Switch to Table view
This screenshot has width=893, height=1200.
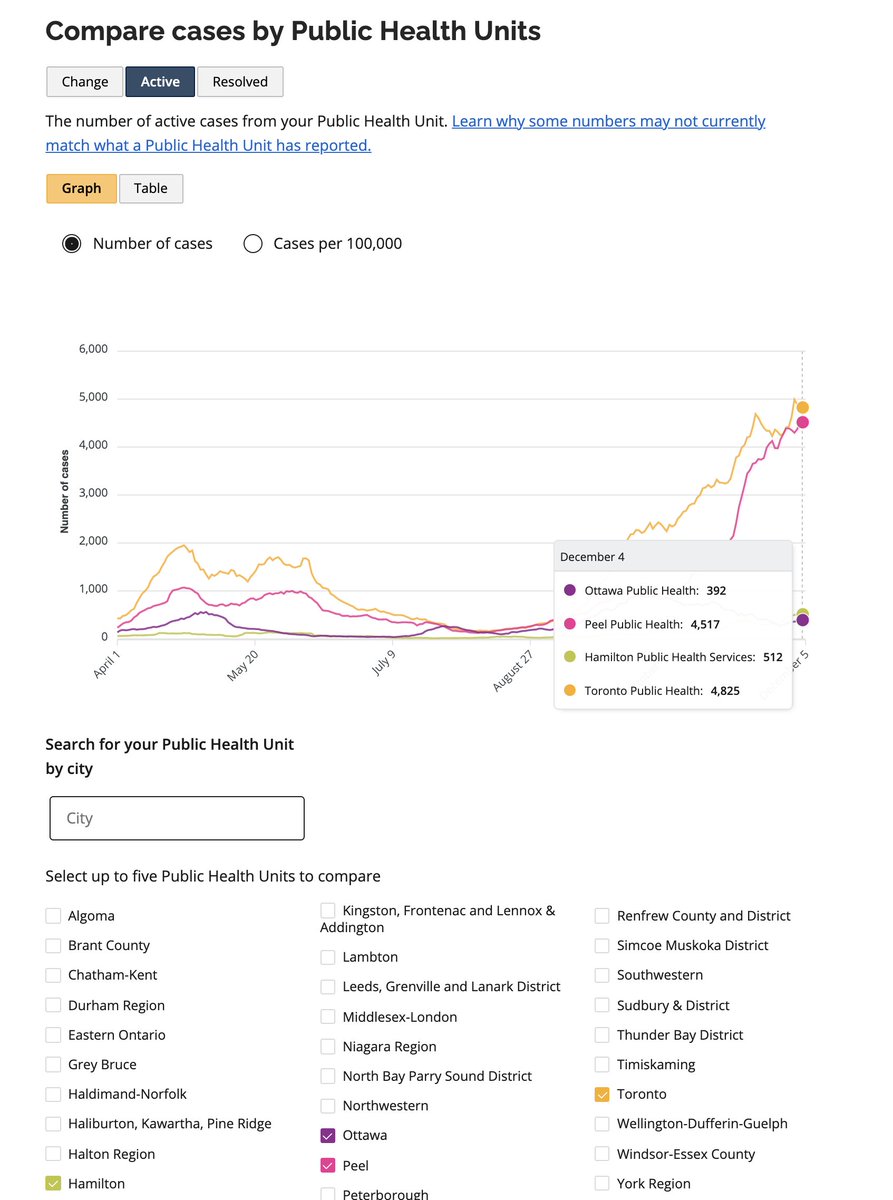click(x=151, y=188)
